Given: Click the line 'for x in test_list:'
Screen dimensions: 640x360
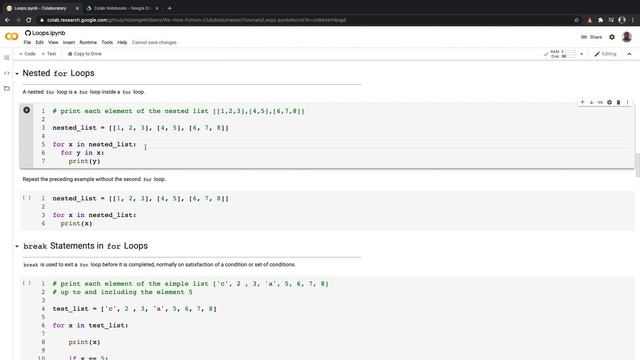Looking at the screenshot, I should [x=90, y=325].
